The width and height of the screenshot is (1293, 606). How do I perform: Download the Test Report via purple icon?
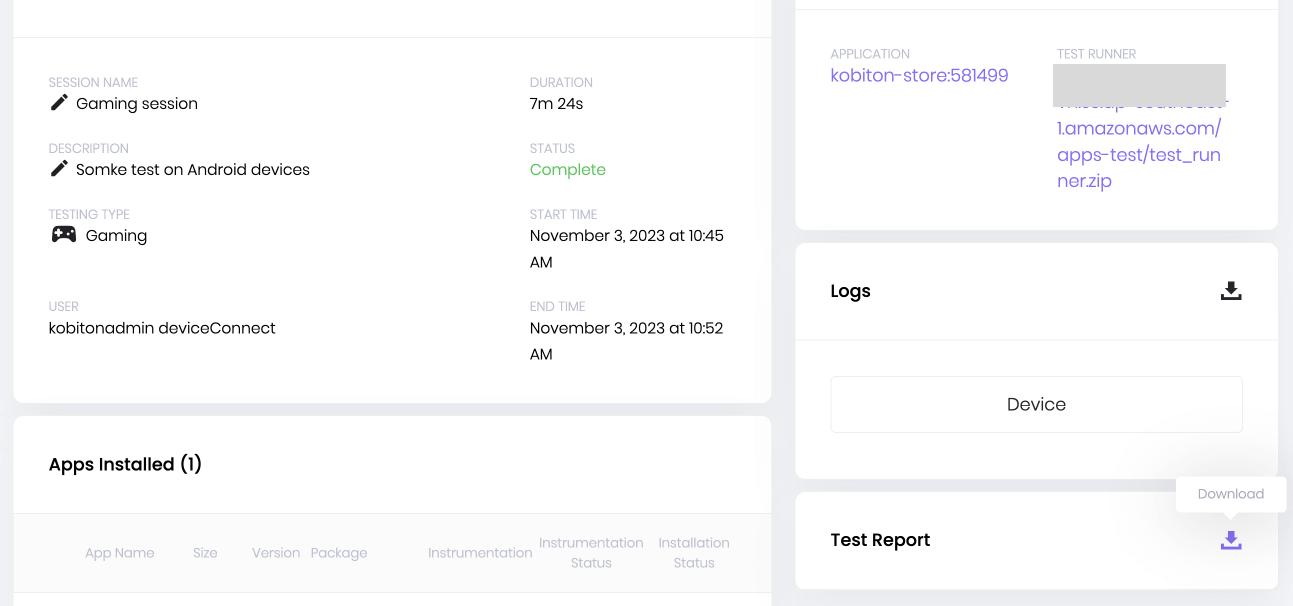click(x=1231, y=540)
